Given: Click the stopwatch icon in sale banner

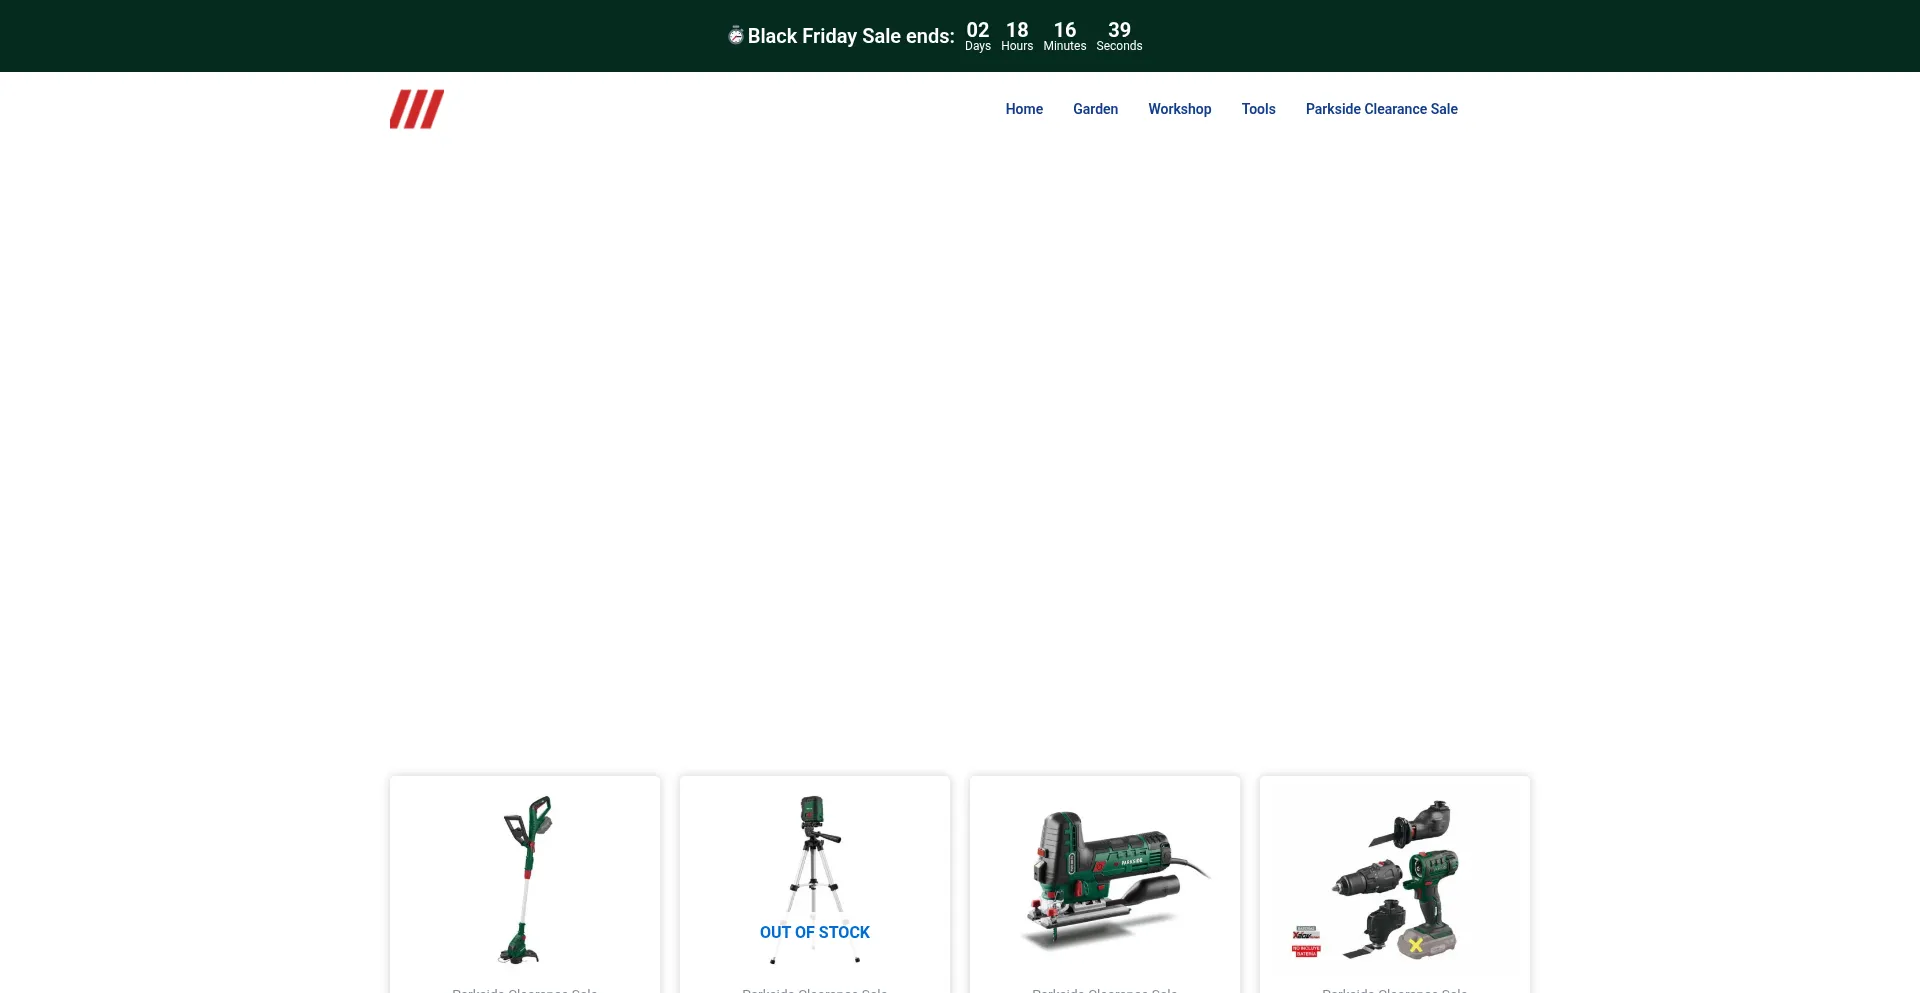Looking at the screenshot, I should (735, 36).
